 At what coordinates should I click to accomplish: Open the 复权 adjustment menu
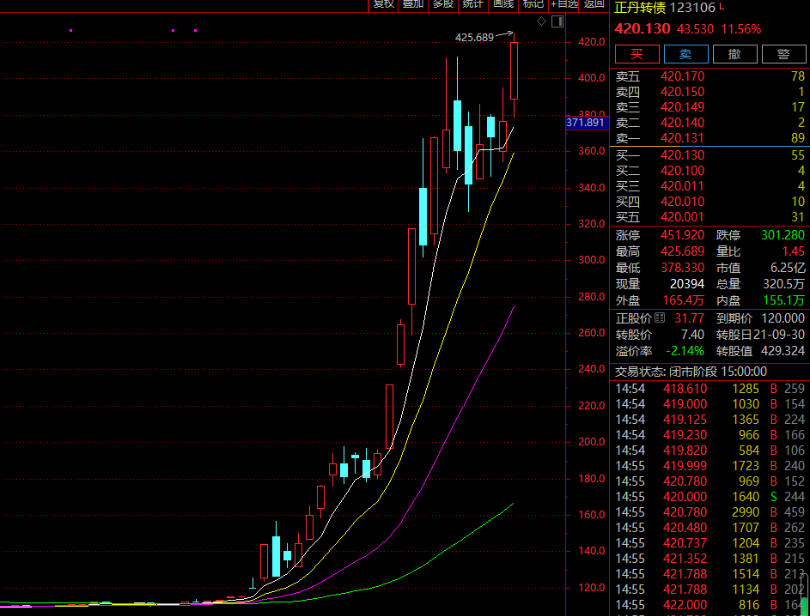383,4
